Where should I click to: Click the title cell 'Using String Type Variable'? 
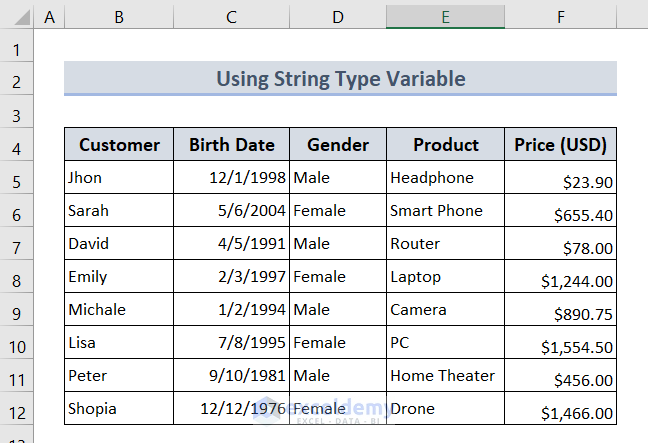(x=340, y=79)
